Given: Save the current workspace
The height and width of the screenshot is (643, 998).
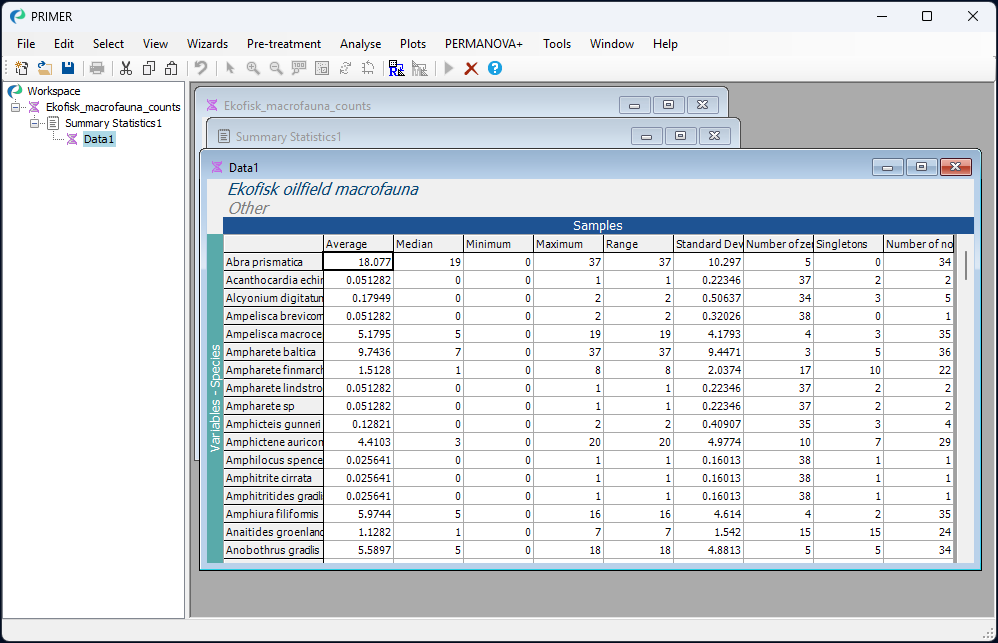Looking at the screenshot, I should 67,68.
